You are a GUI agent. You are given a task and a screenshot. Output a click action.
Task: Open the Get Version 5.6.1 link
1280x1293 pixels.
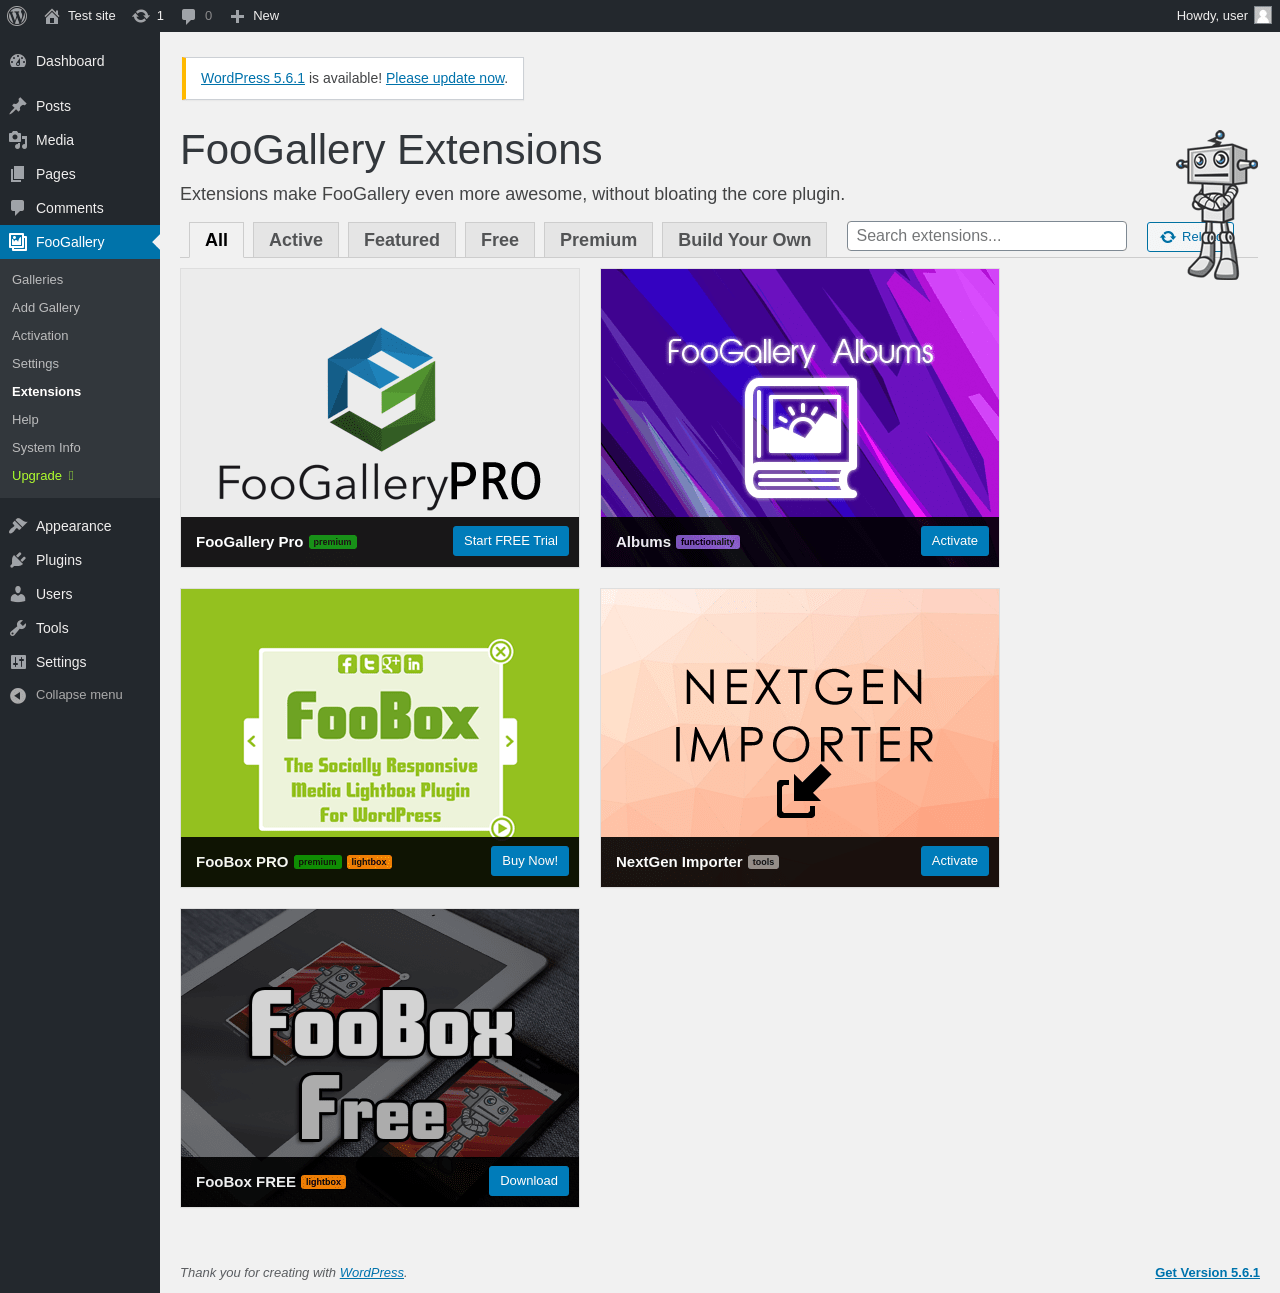(x=1207, y=1273)
